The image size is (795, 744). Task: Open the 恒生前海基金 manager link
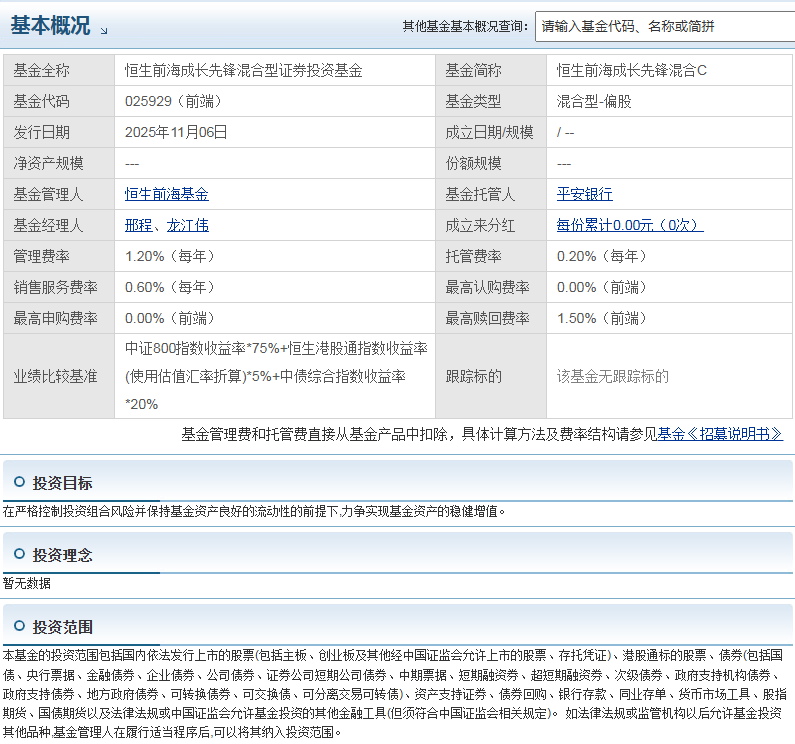click(167, 194)
